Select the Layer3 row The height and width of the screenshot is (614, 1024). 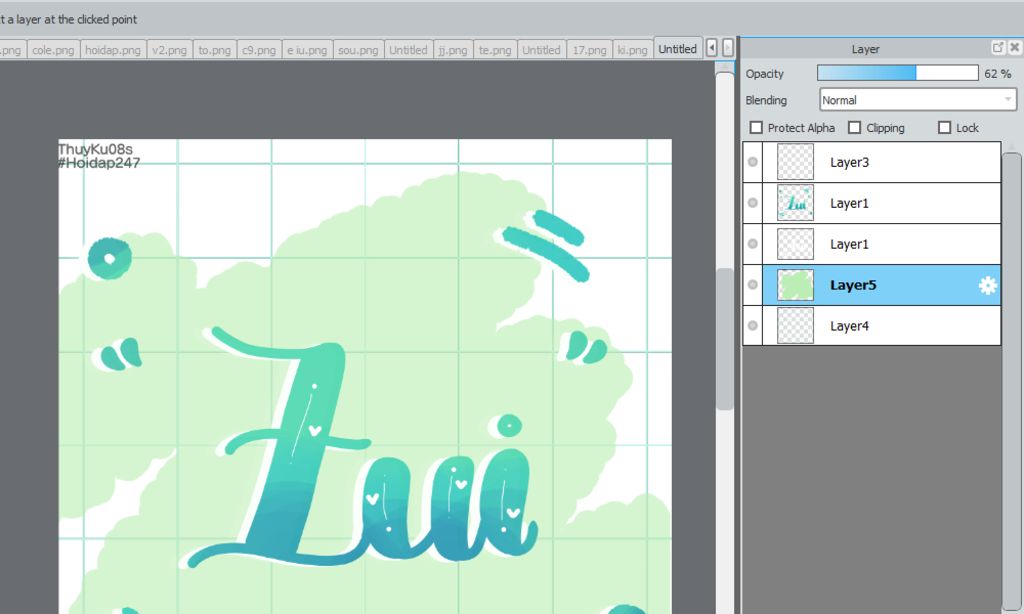pos(872,162)
